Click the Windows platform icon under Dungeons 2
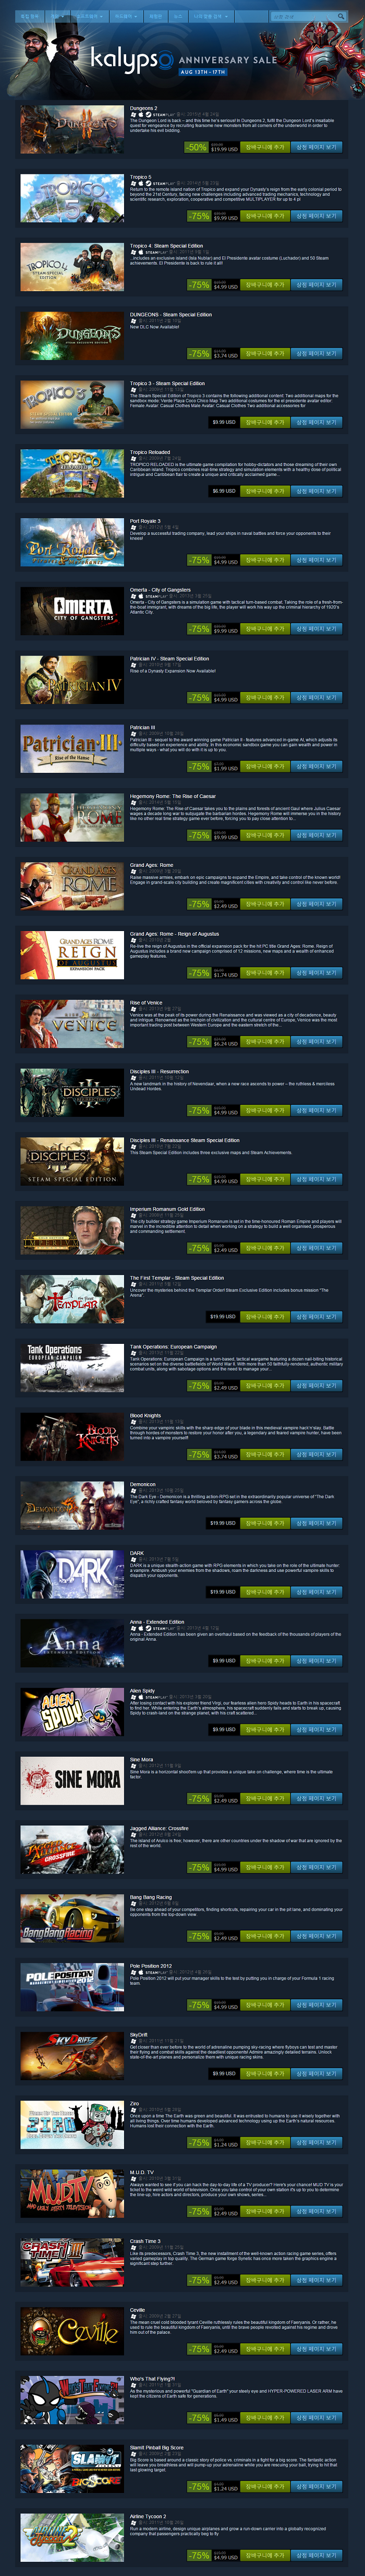 point(132,115)
